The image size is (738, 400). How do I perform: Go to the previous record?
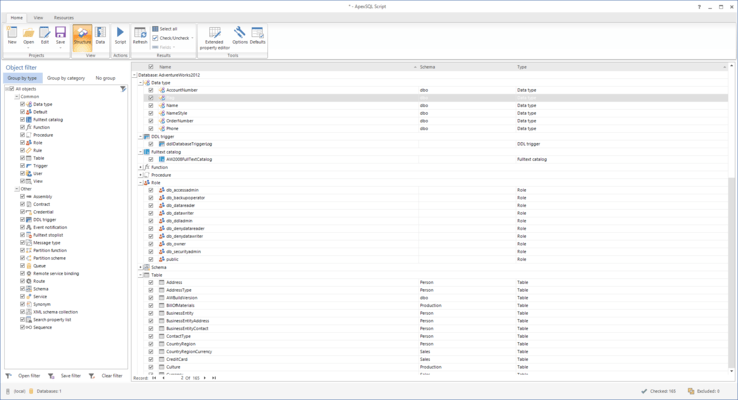(163, 378)
